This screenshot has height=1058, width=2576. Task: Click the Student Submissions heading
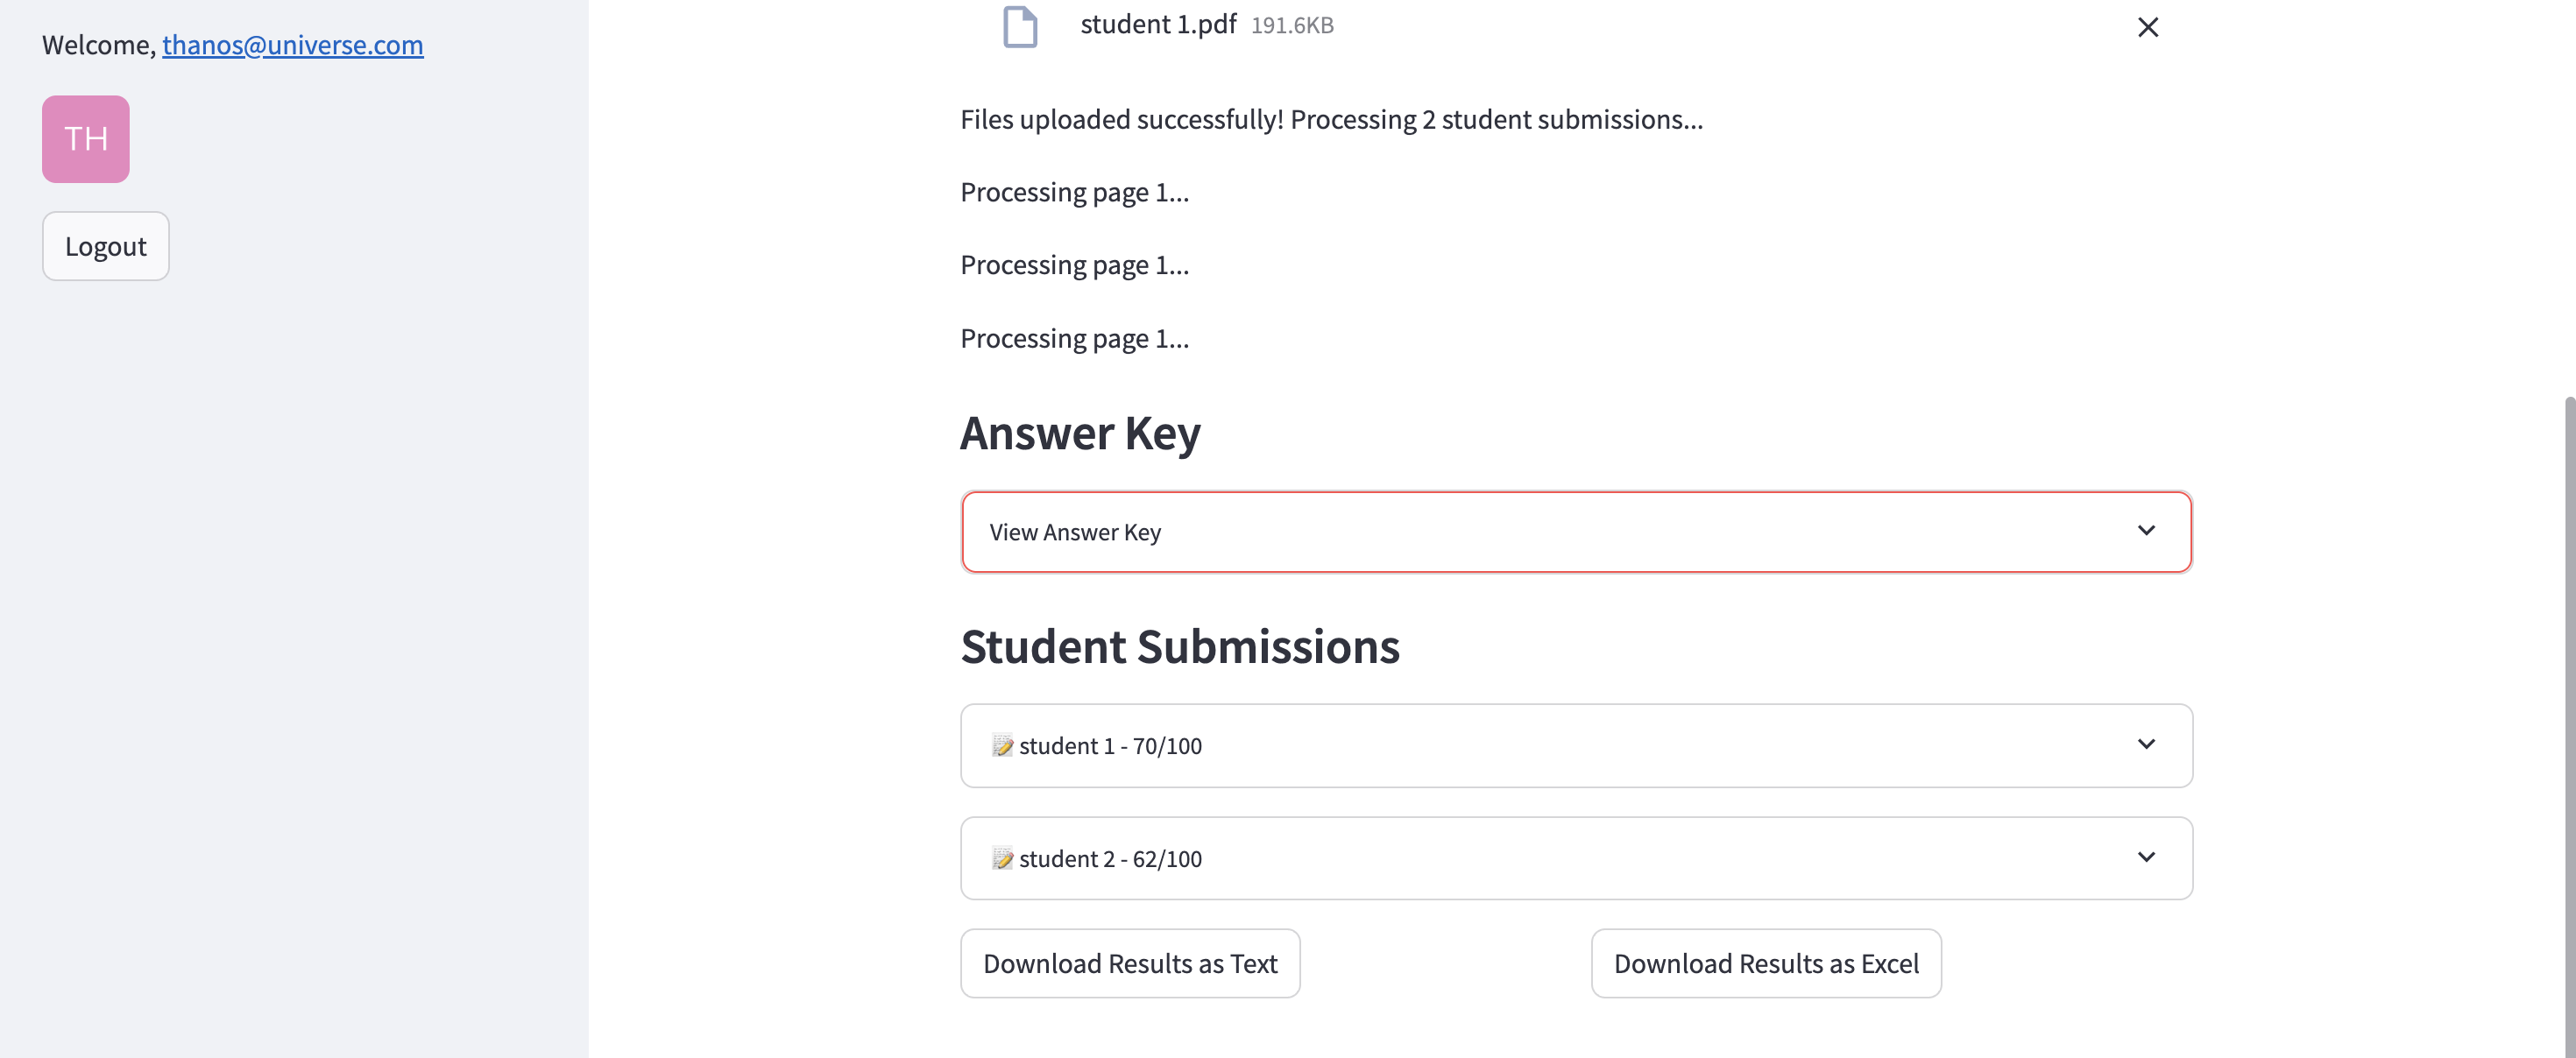pos(1180,647)
